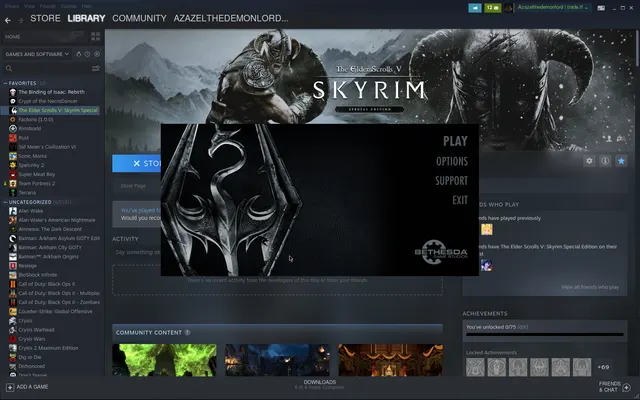This screenshot has width=640, height=400.
Task: Click the library HOME button
Action: (44, 37)
